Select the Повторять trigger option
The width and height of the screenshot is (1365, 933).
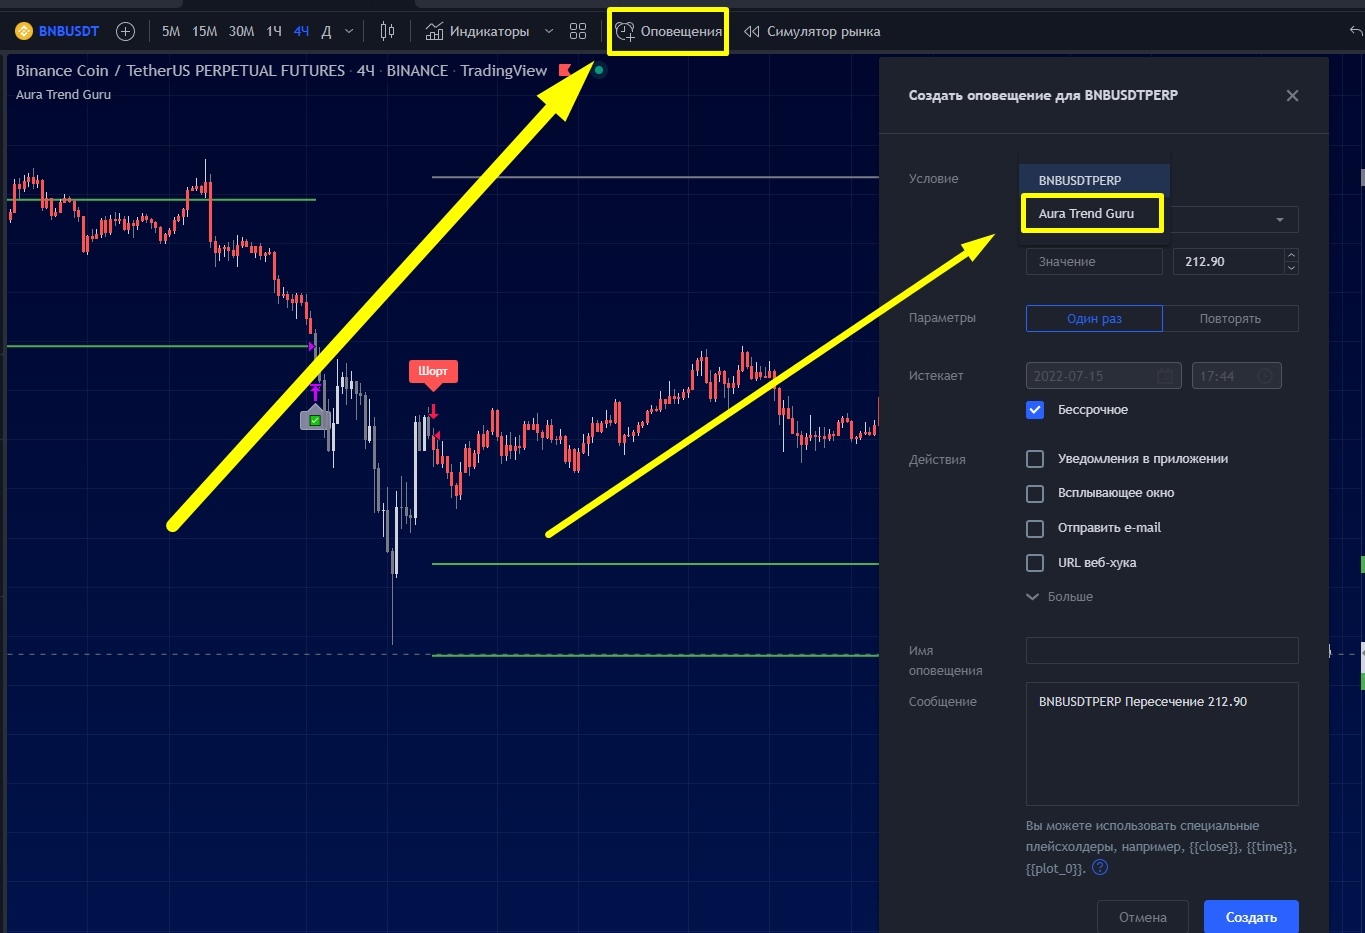pos(1230,318)
